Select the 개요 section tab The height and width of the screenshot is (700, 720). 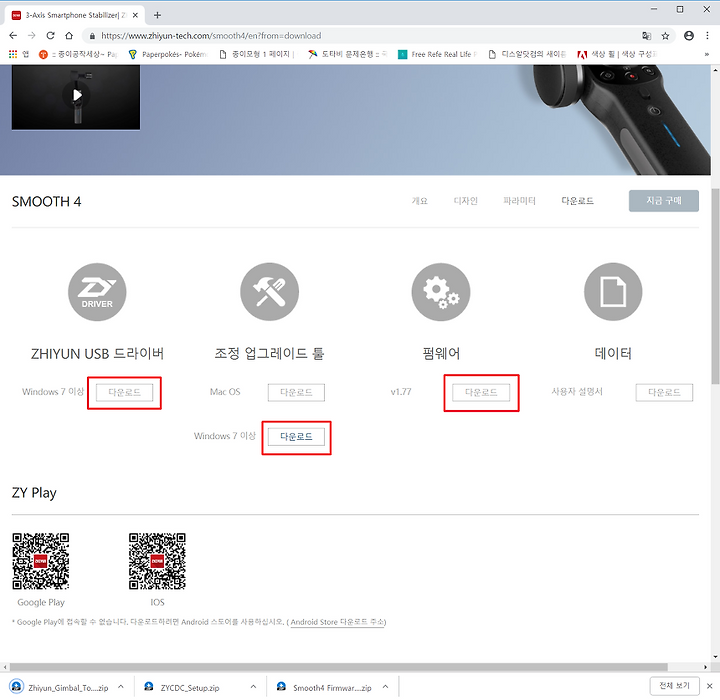pos(419,201)
